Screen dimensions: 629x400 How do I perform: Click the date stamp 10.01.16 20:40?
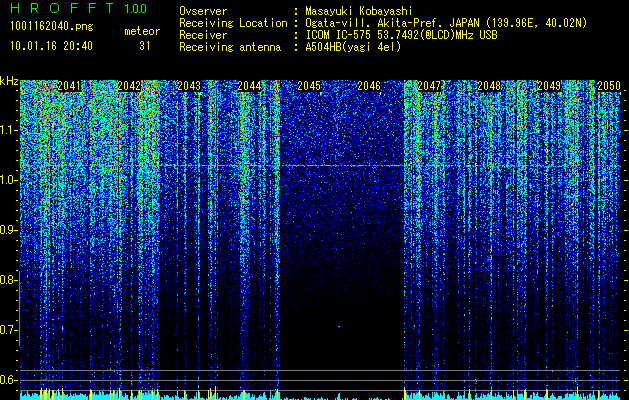(x=51, y=46)
